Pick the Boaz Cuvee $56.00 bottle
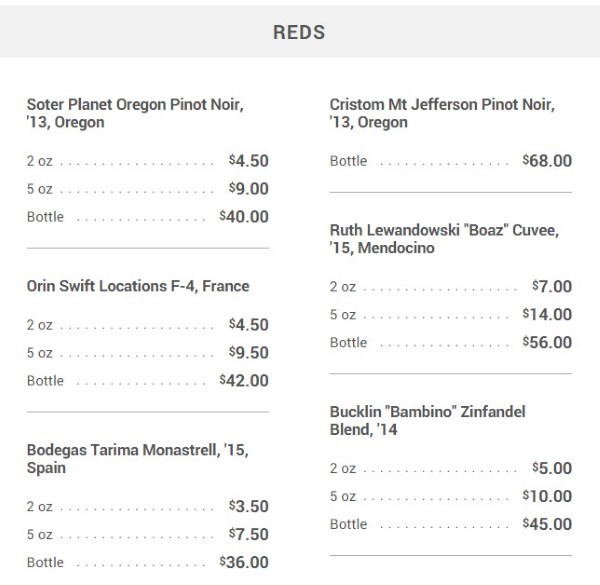Viewport: 600px width, 585px height. pos(451,342)
